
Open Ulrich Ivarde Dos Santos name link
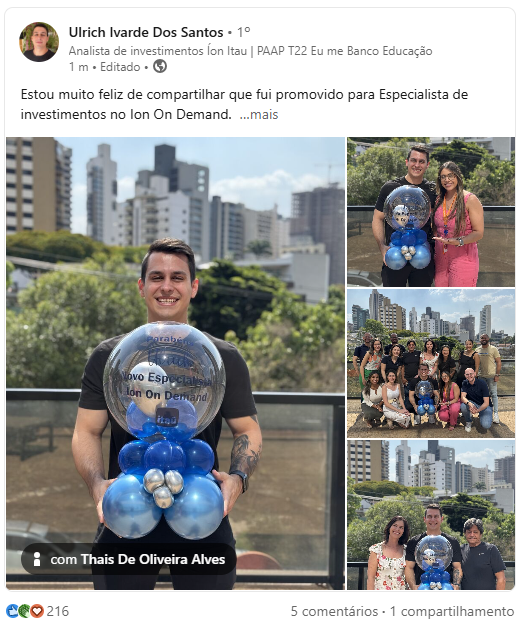pyautogui.click(x=146, y=32)
